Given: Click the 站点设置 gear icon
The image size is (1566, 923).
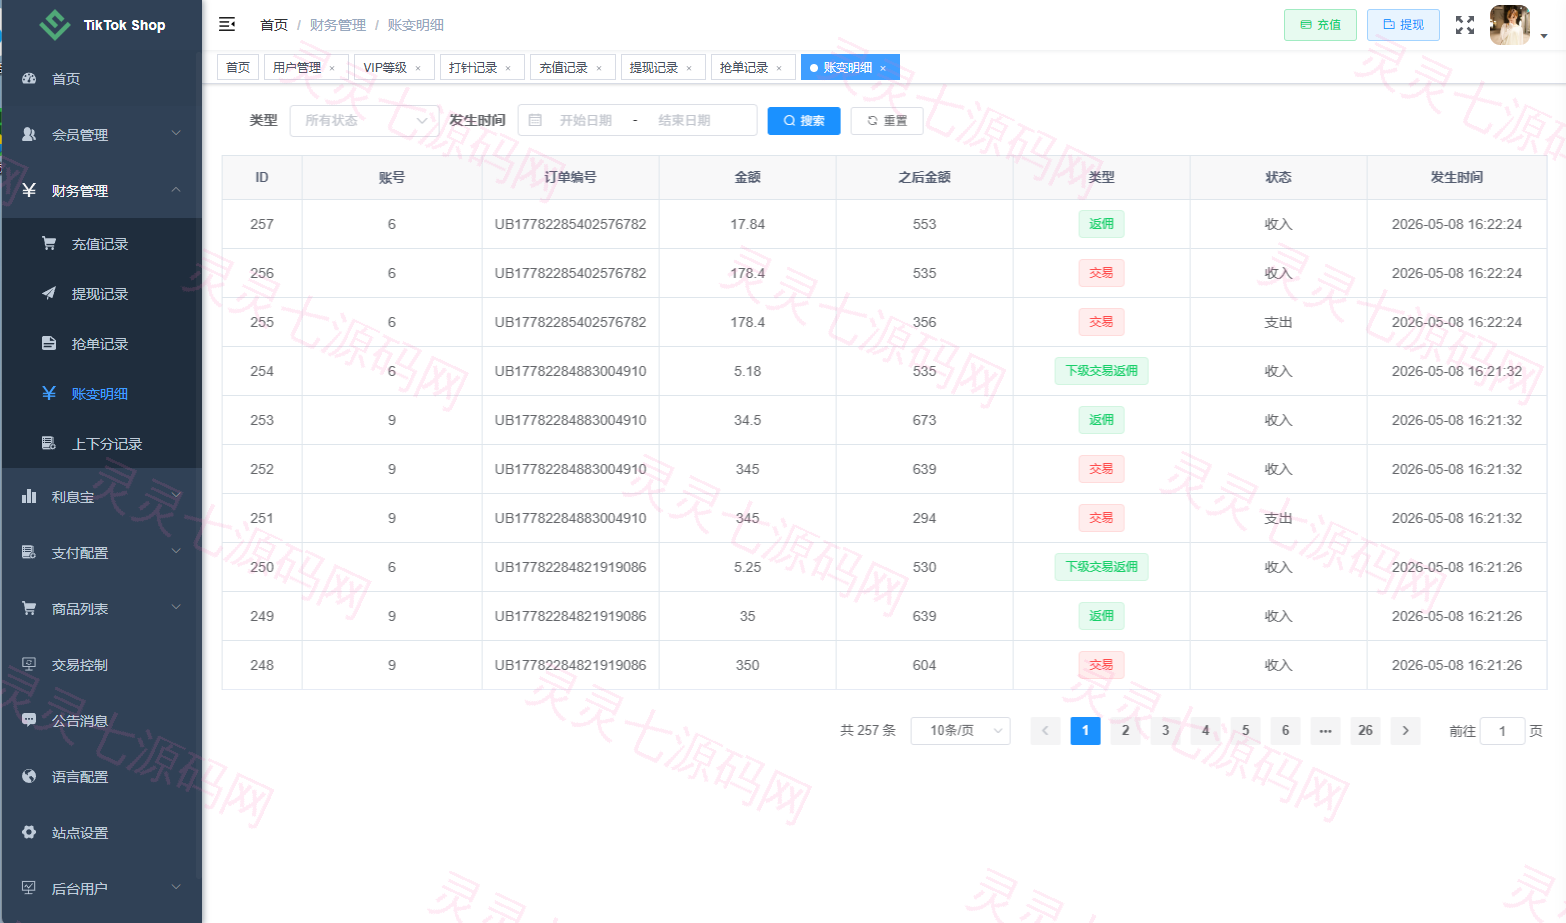Looking at the screenshot, I should tap(29, 833).
